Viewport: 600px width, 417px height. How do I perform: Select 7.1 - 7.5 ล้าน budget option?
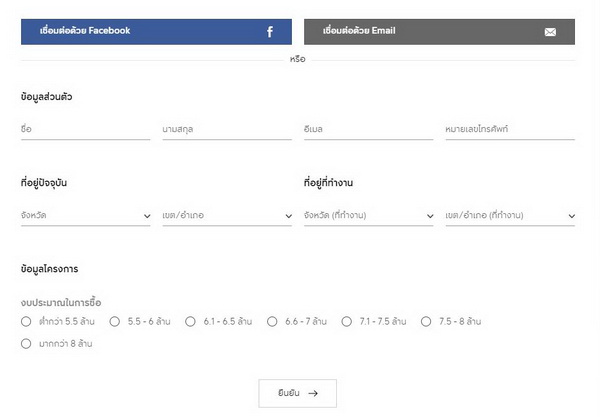coord(347,322)
